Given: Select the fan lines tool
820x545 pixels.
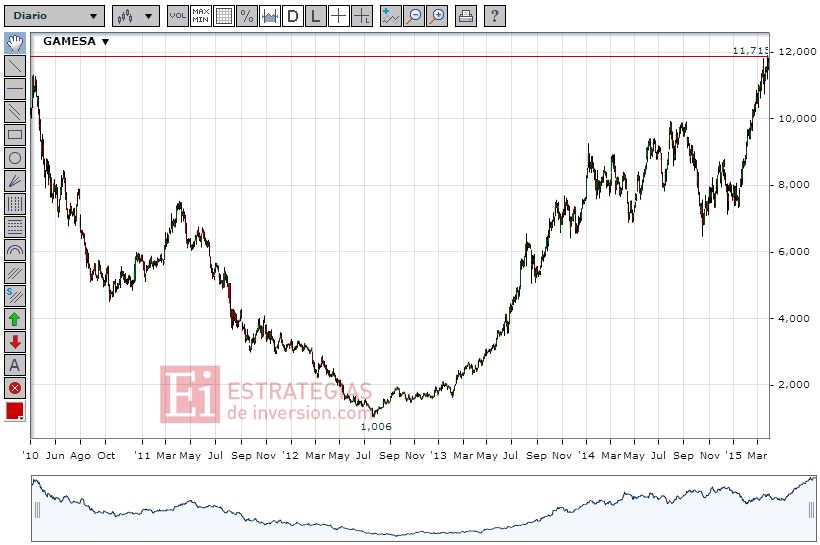Looking at the screenshot, I should coord(15,181).
